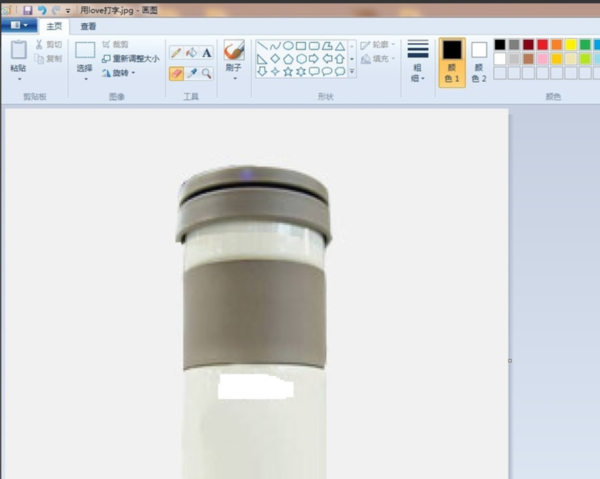Click the Copy (复制) button
Image resolution: width=600 pixels, height=479 pixels.
[x=49, y=59]
